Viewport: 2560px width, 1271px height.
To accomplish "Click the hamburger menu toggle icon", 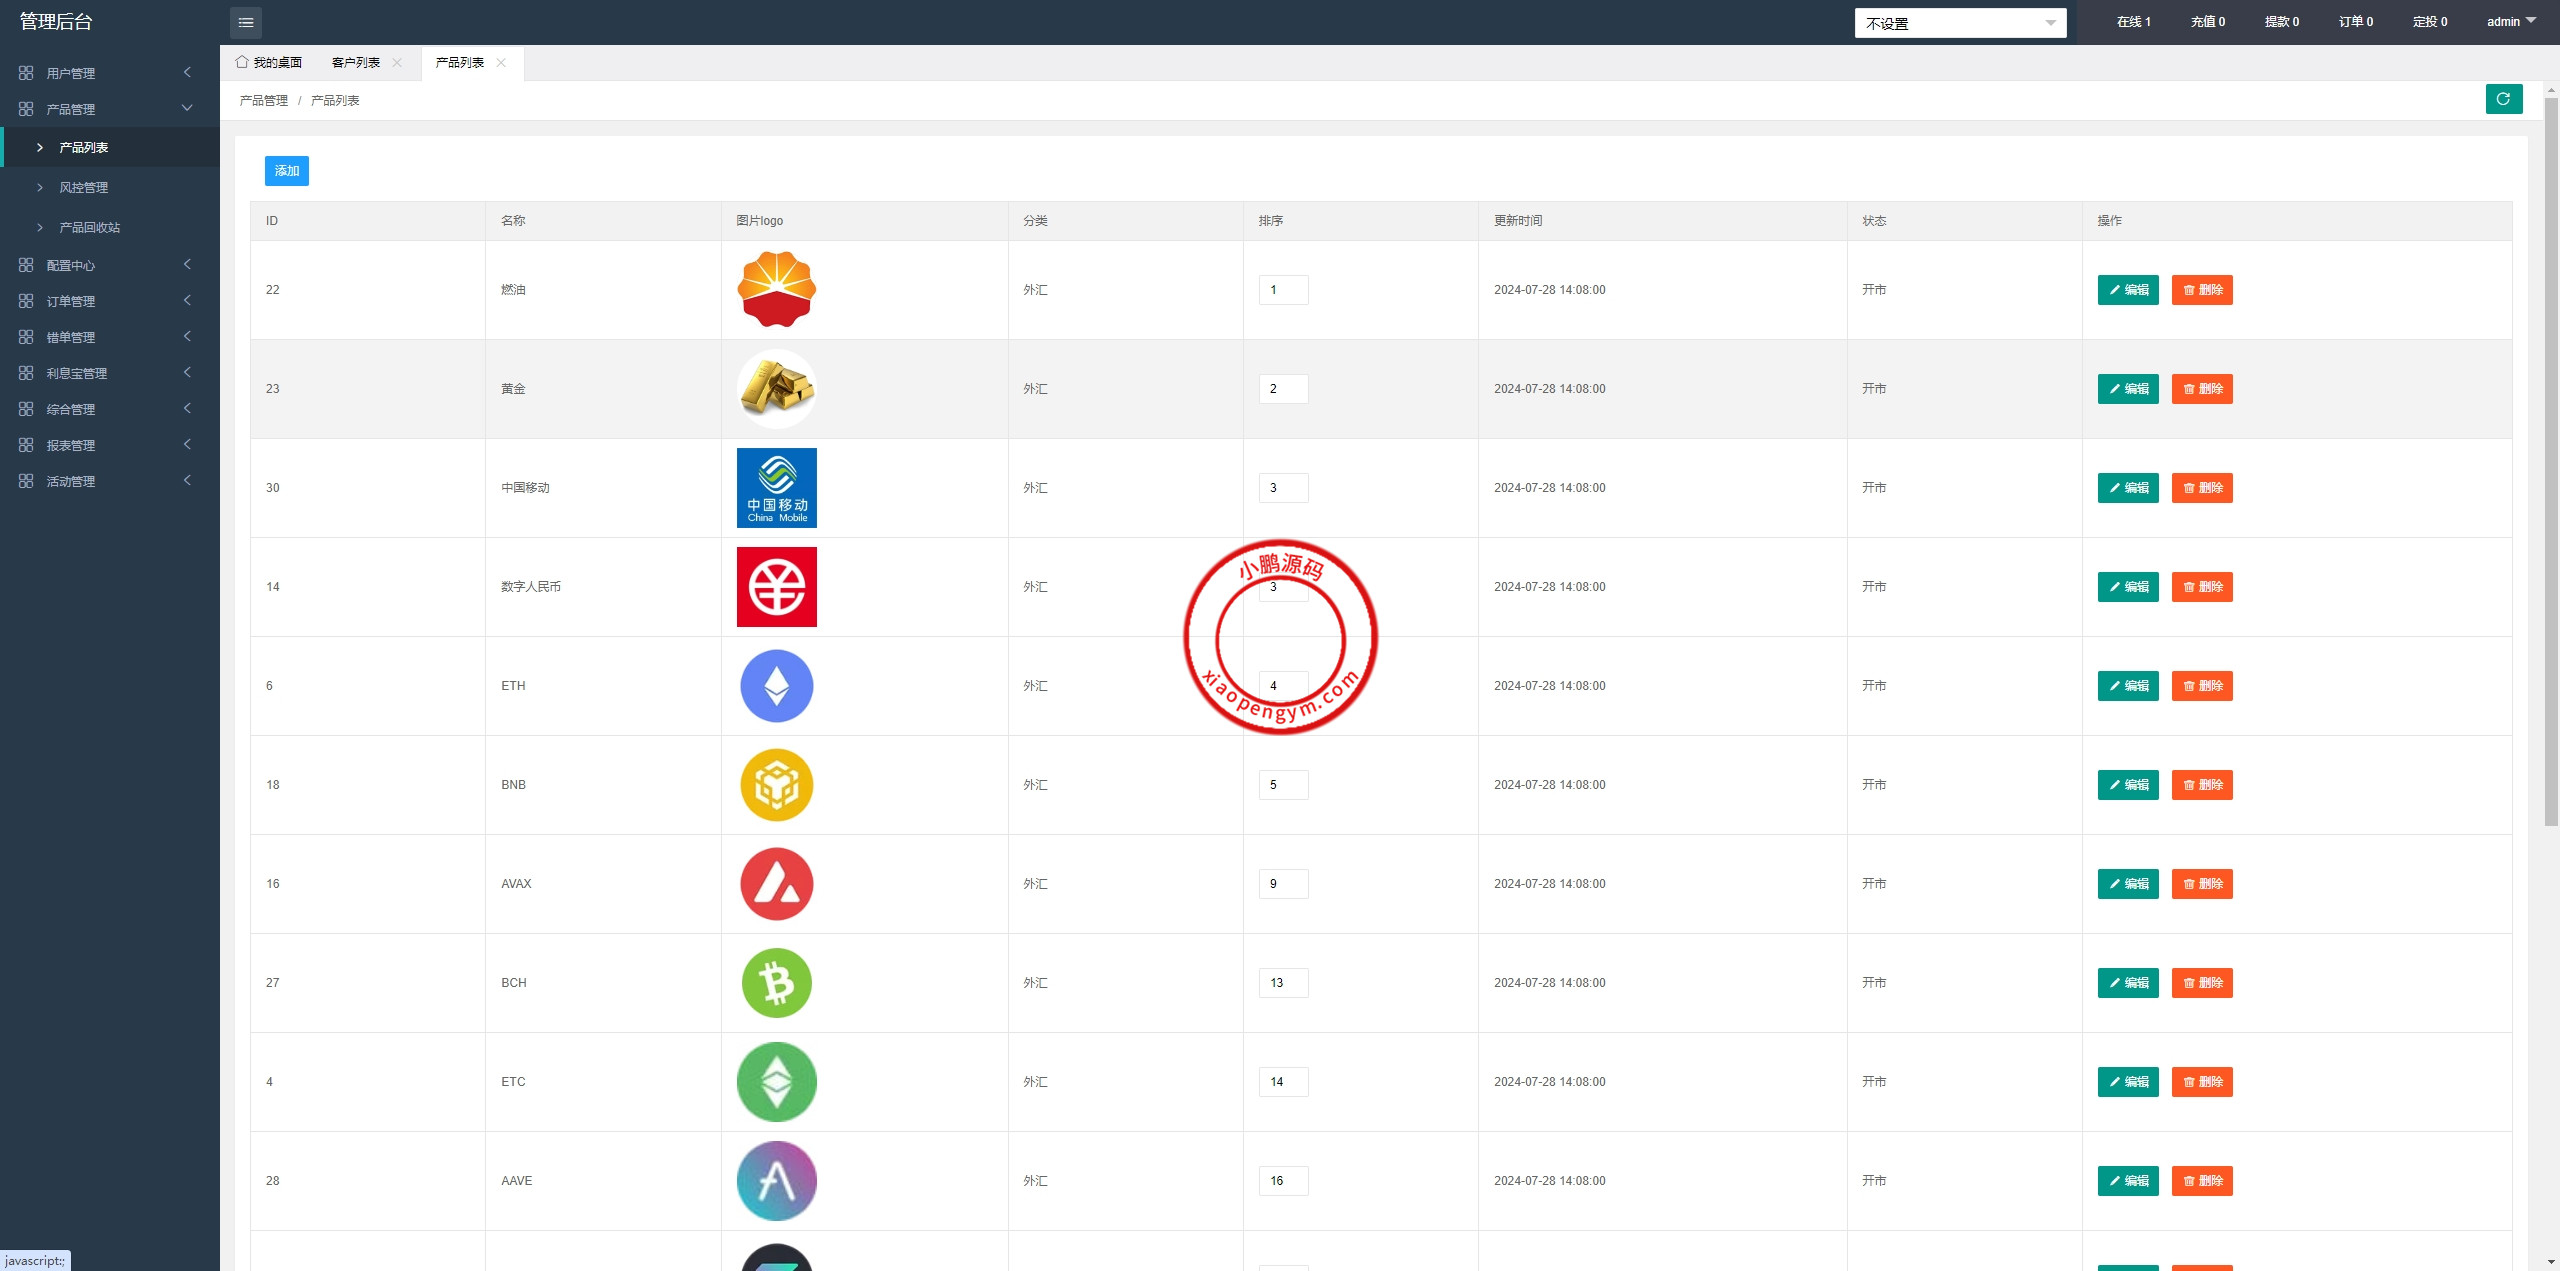I will (246, 22).
